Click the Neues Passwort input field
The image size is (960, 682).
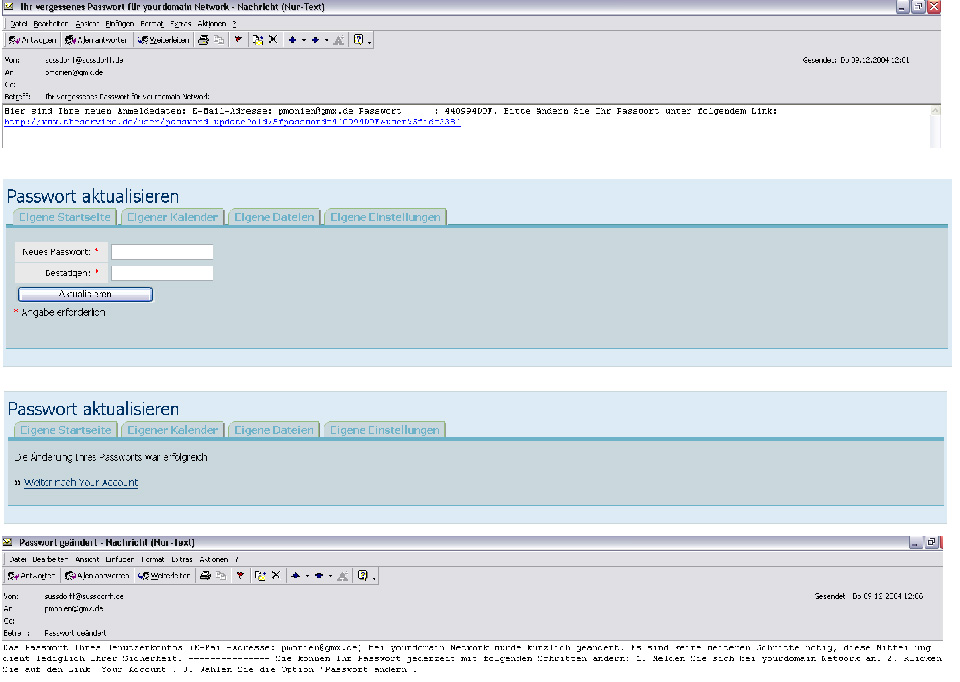[162, 252]
